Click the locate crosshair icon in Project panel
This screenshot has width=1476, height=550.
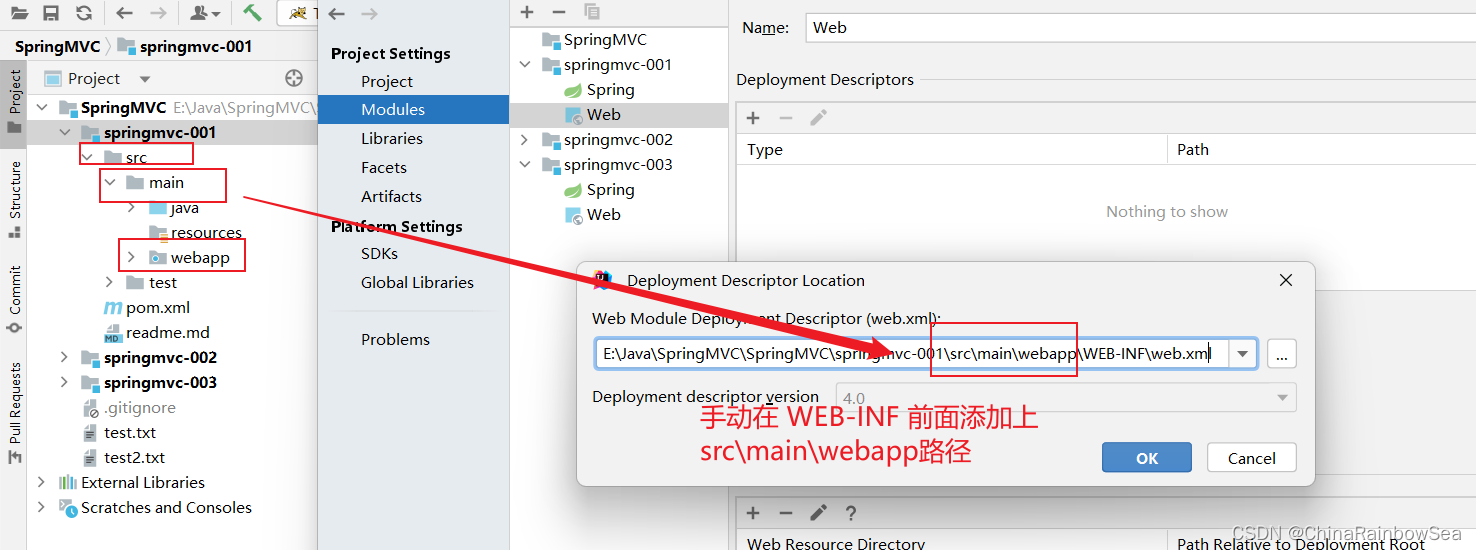pyautogui.click(x=293, y=78)
